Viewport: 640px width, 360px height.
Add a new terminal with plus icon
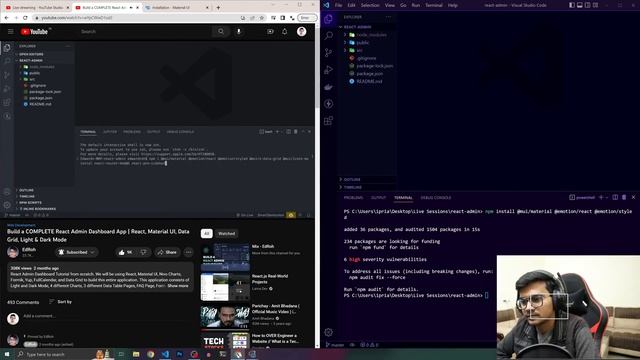pyautogui.click(x=601, y=198)
